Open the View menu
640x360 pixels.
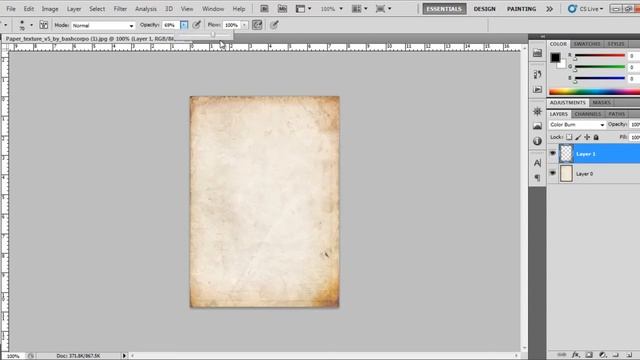187,9
